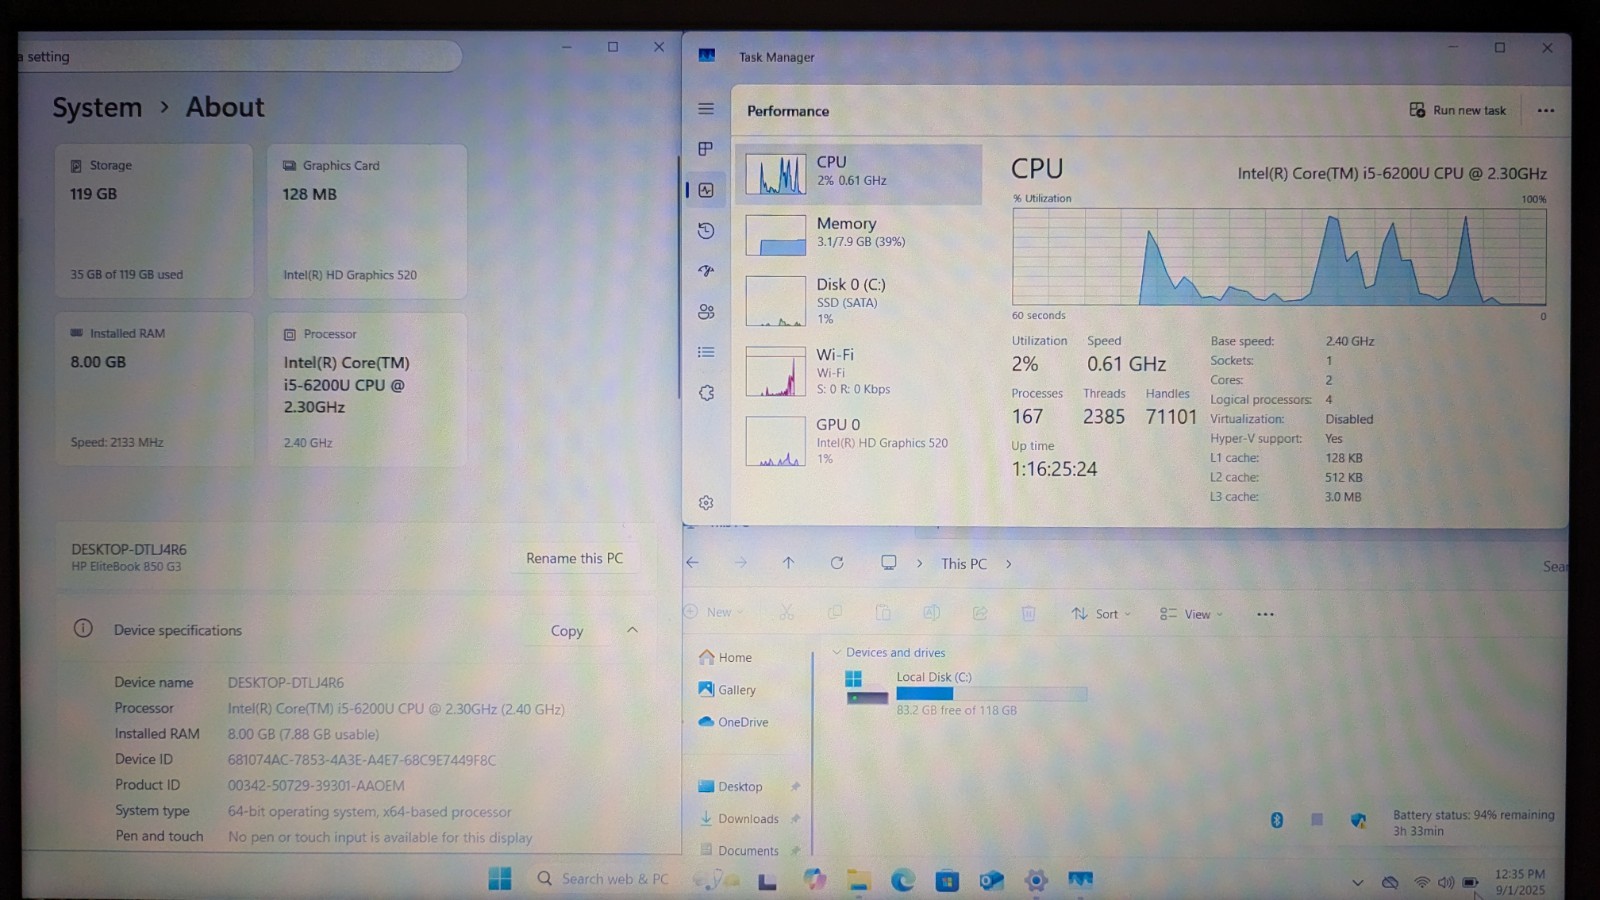Screen dimensions: 1600x900
Task: Click Paste icon in Explorer toolbar
Action: click(x=883, y=612)
